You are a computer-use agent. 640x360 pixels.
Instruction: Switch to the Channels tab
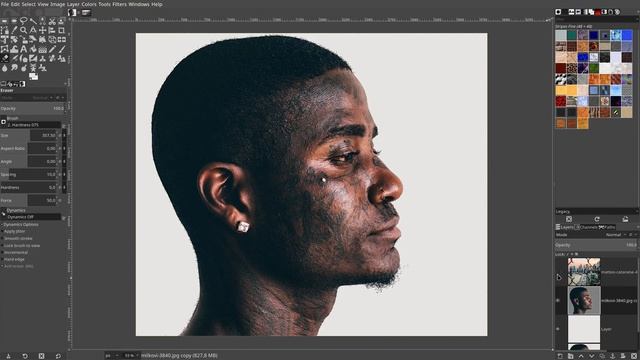pyautogui.click(x=586, y=227)
